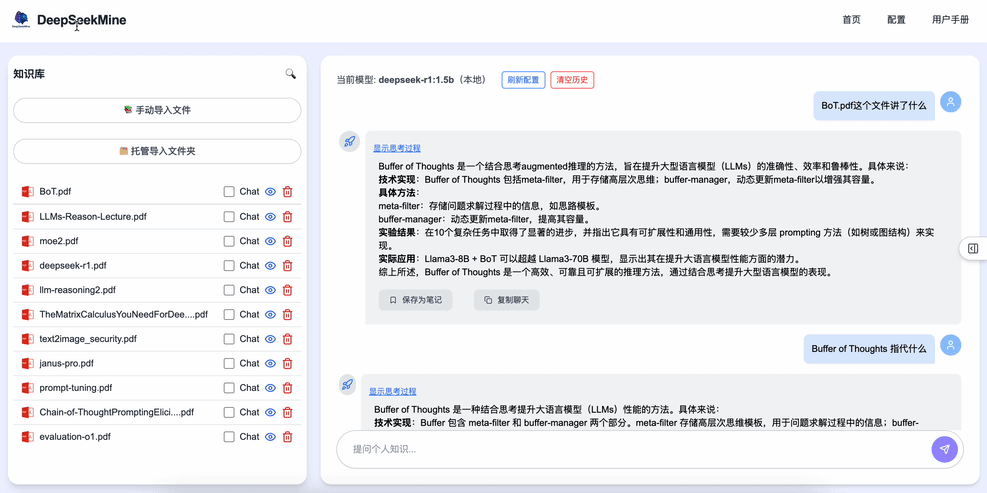
Task: Click the PDF icon beside deepseek-r1.pdf
Action: (28, 266)
